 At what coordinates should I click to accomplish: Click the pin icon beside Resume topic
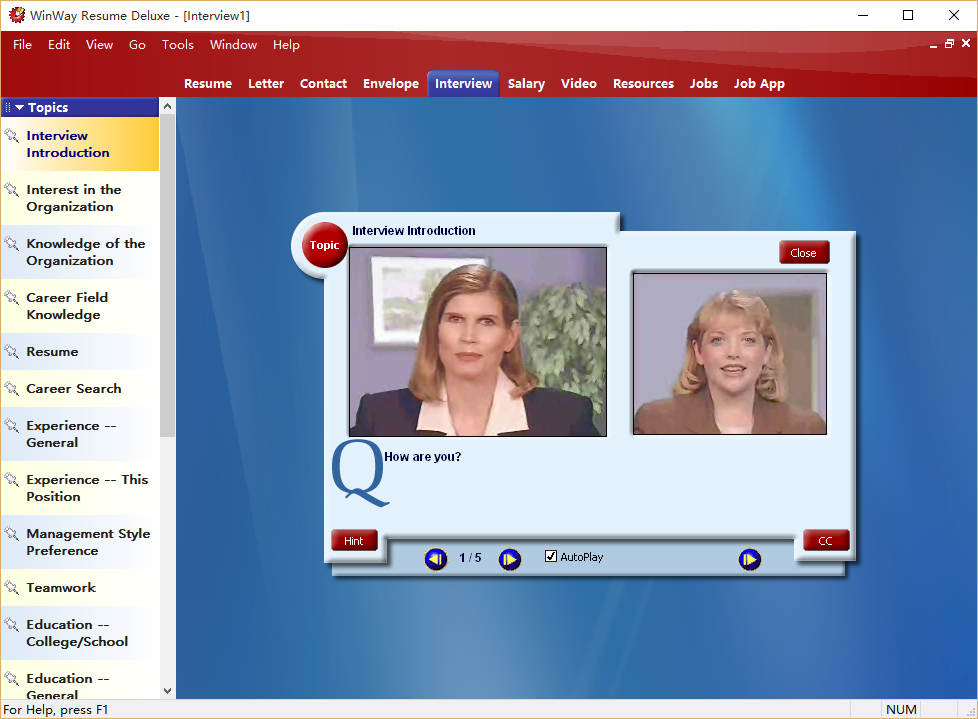(x=12, y=352)
